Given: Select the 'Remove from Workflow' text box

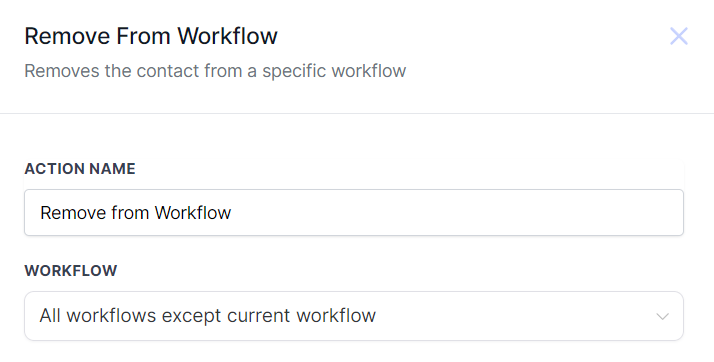Looking at the screenshot, I should (x=354, y=213).
